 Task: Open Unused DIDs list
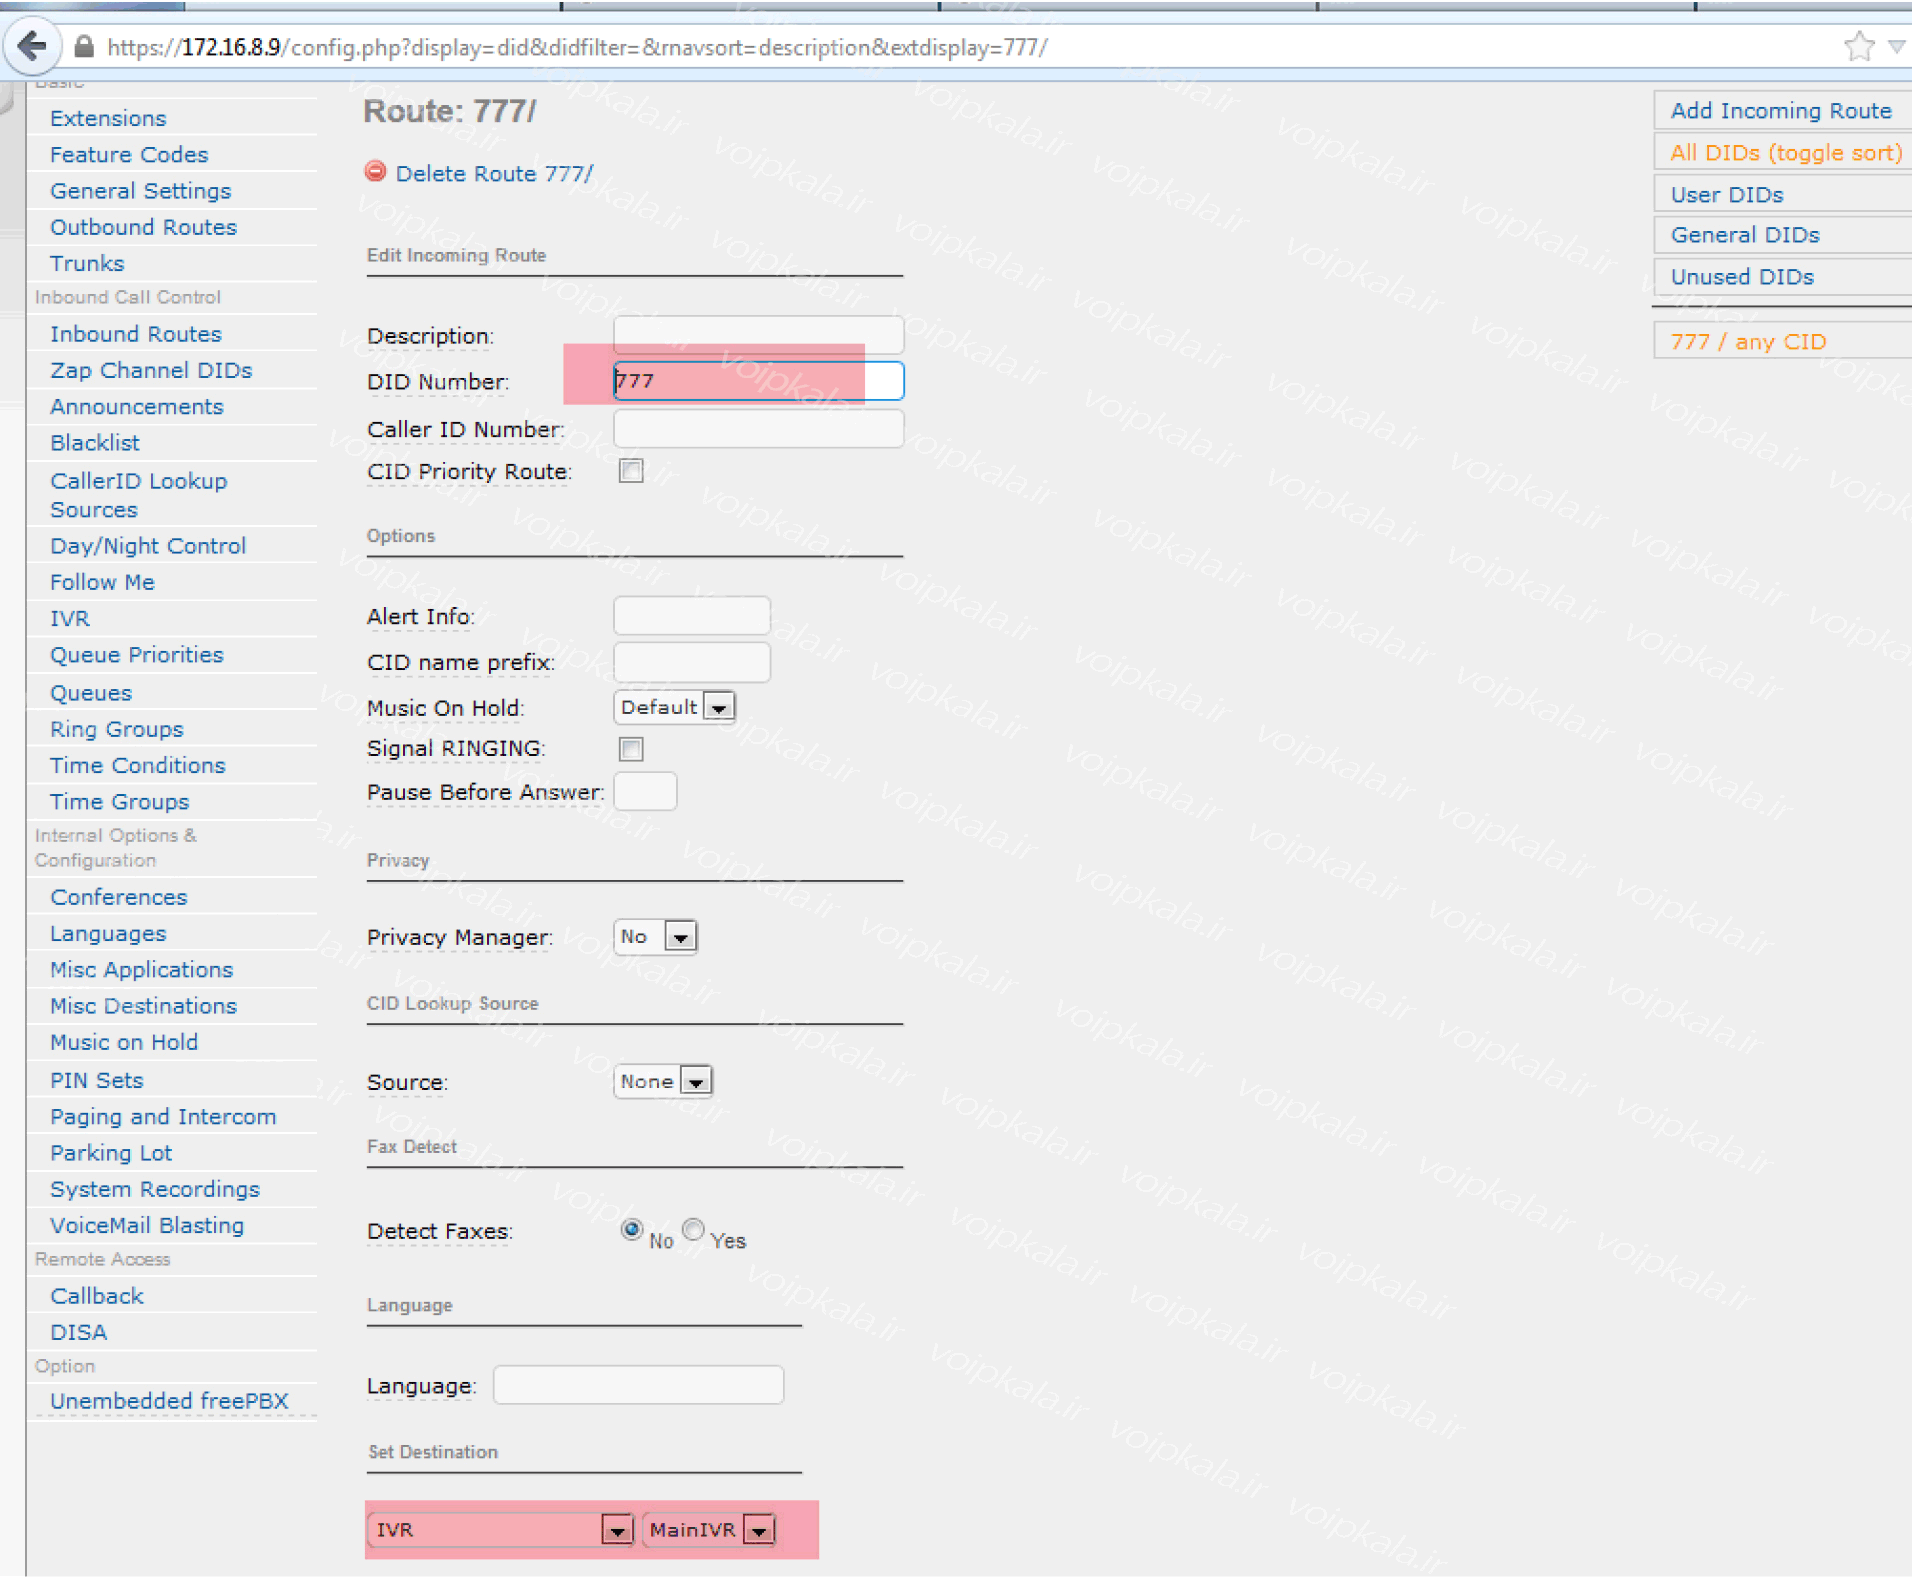click(1742, 277)
